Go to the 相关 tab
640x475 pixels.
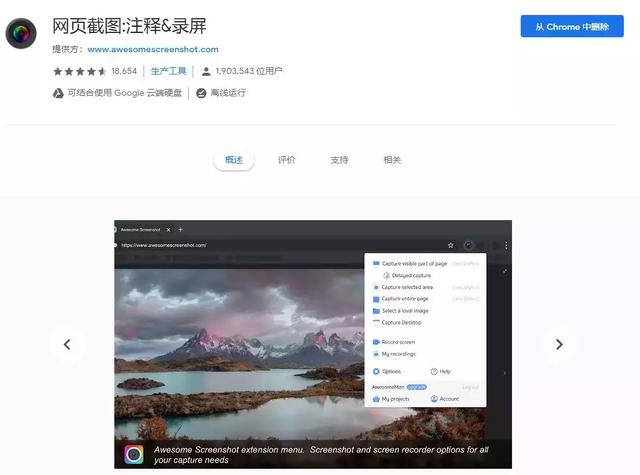pos(392,160)
